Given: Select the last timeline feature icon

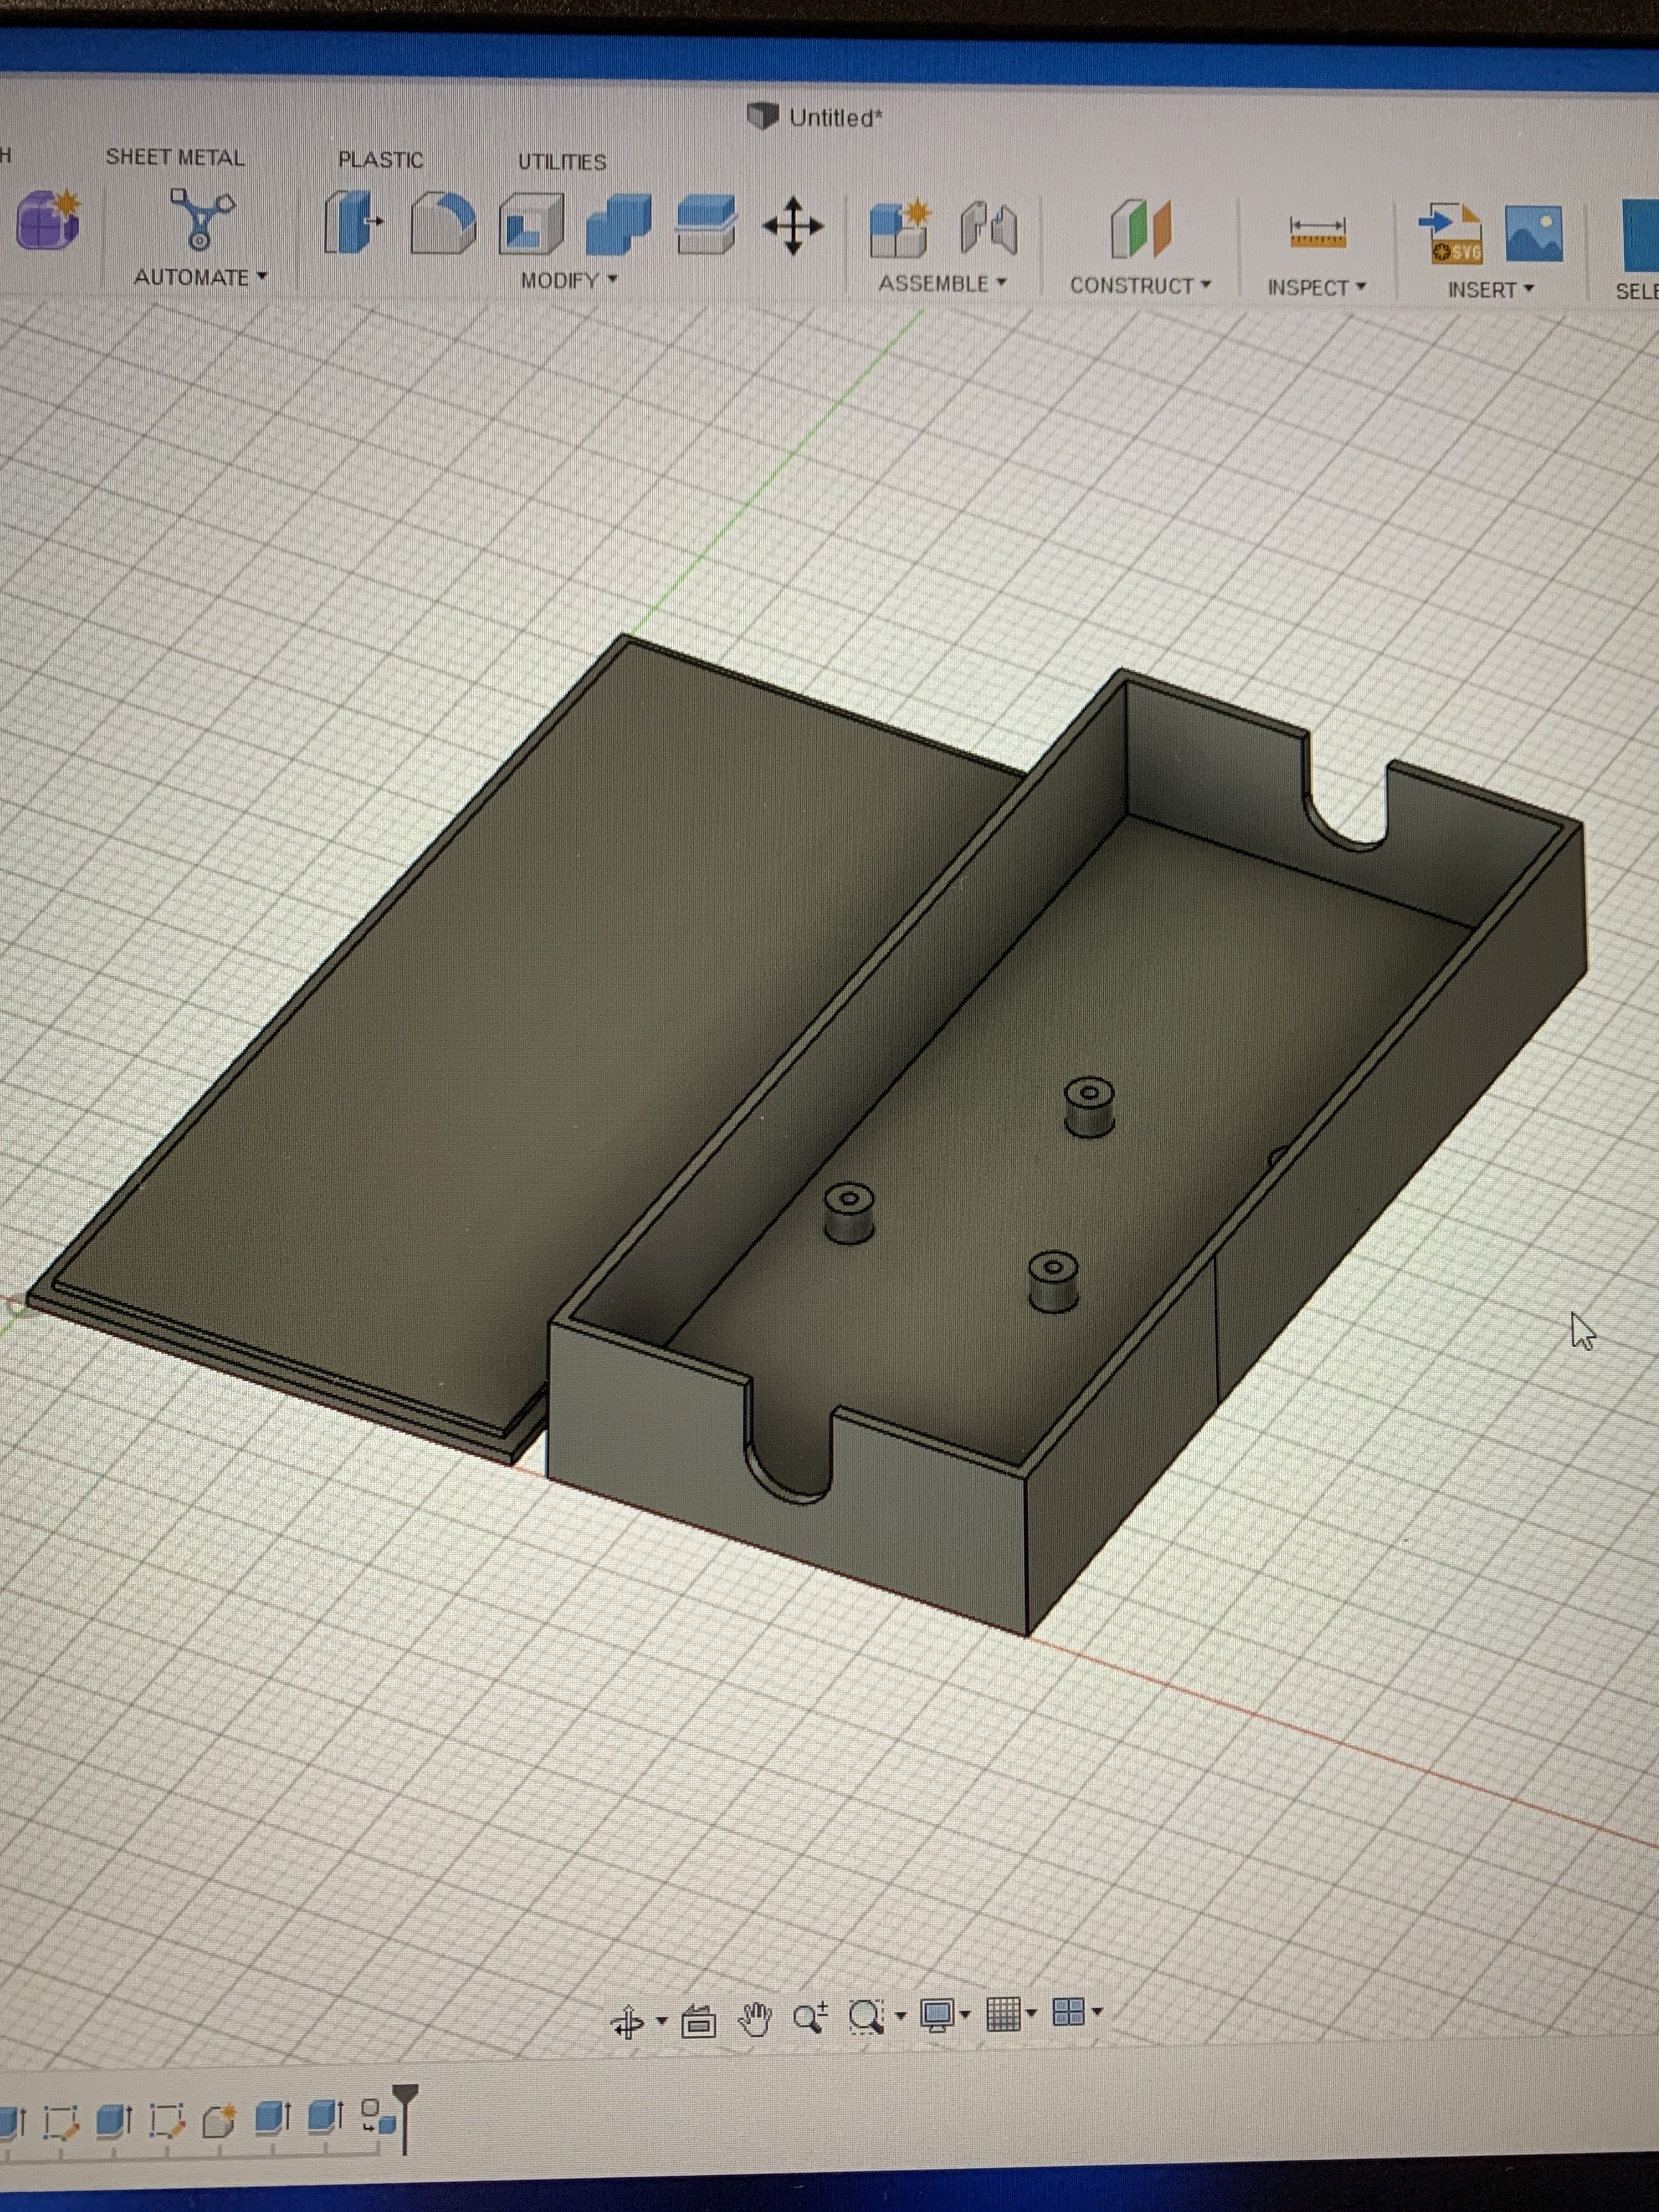Looking at the screenshot, I should coord(378,2116).
